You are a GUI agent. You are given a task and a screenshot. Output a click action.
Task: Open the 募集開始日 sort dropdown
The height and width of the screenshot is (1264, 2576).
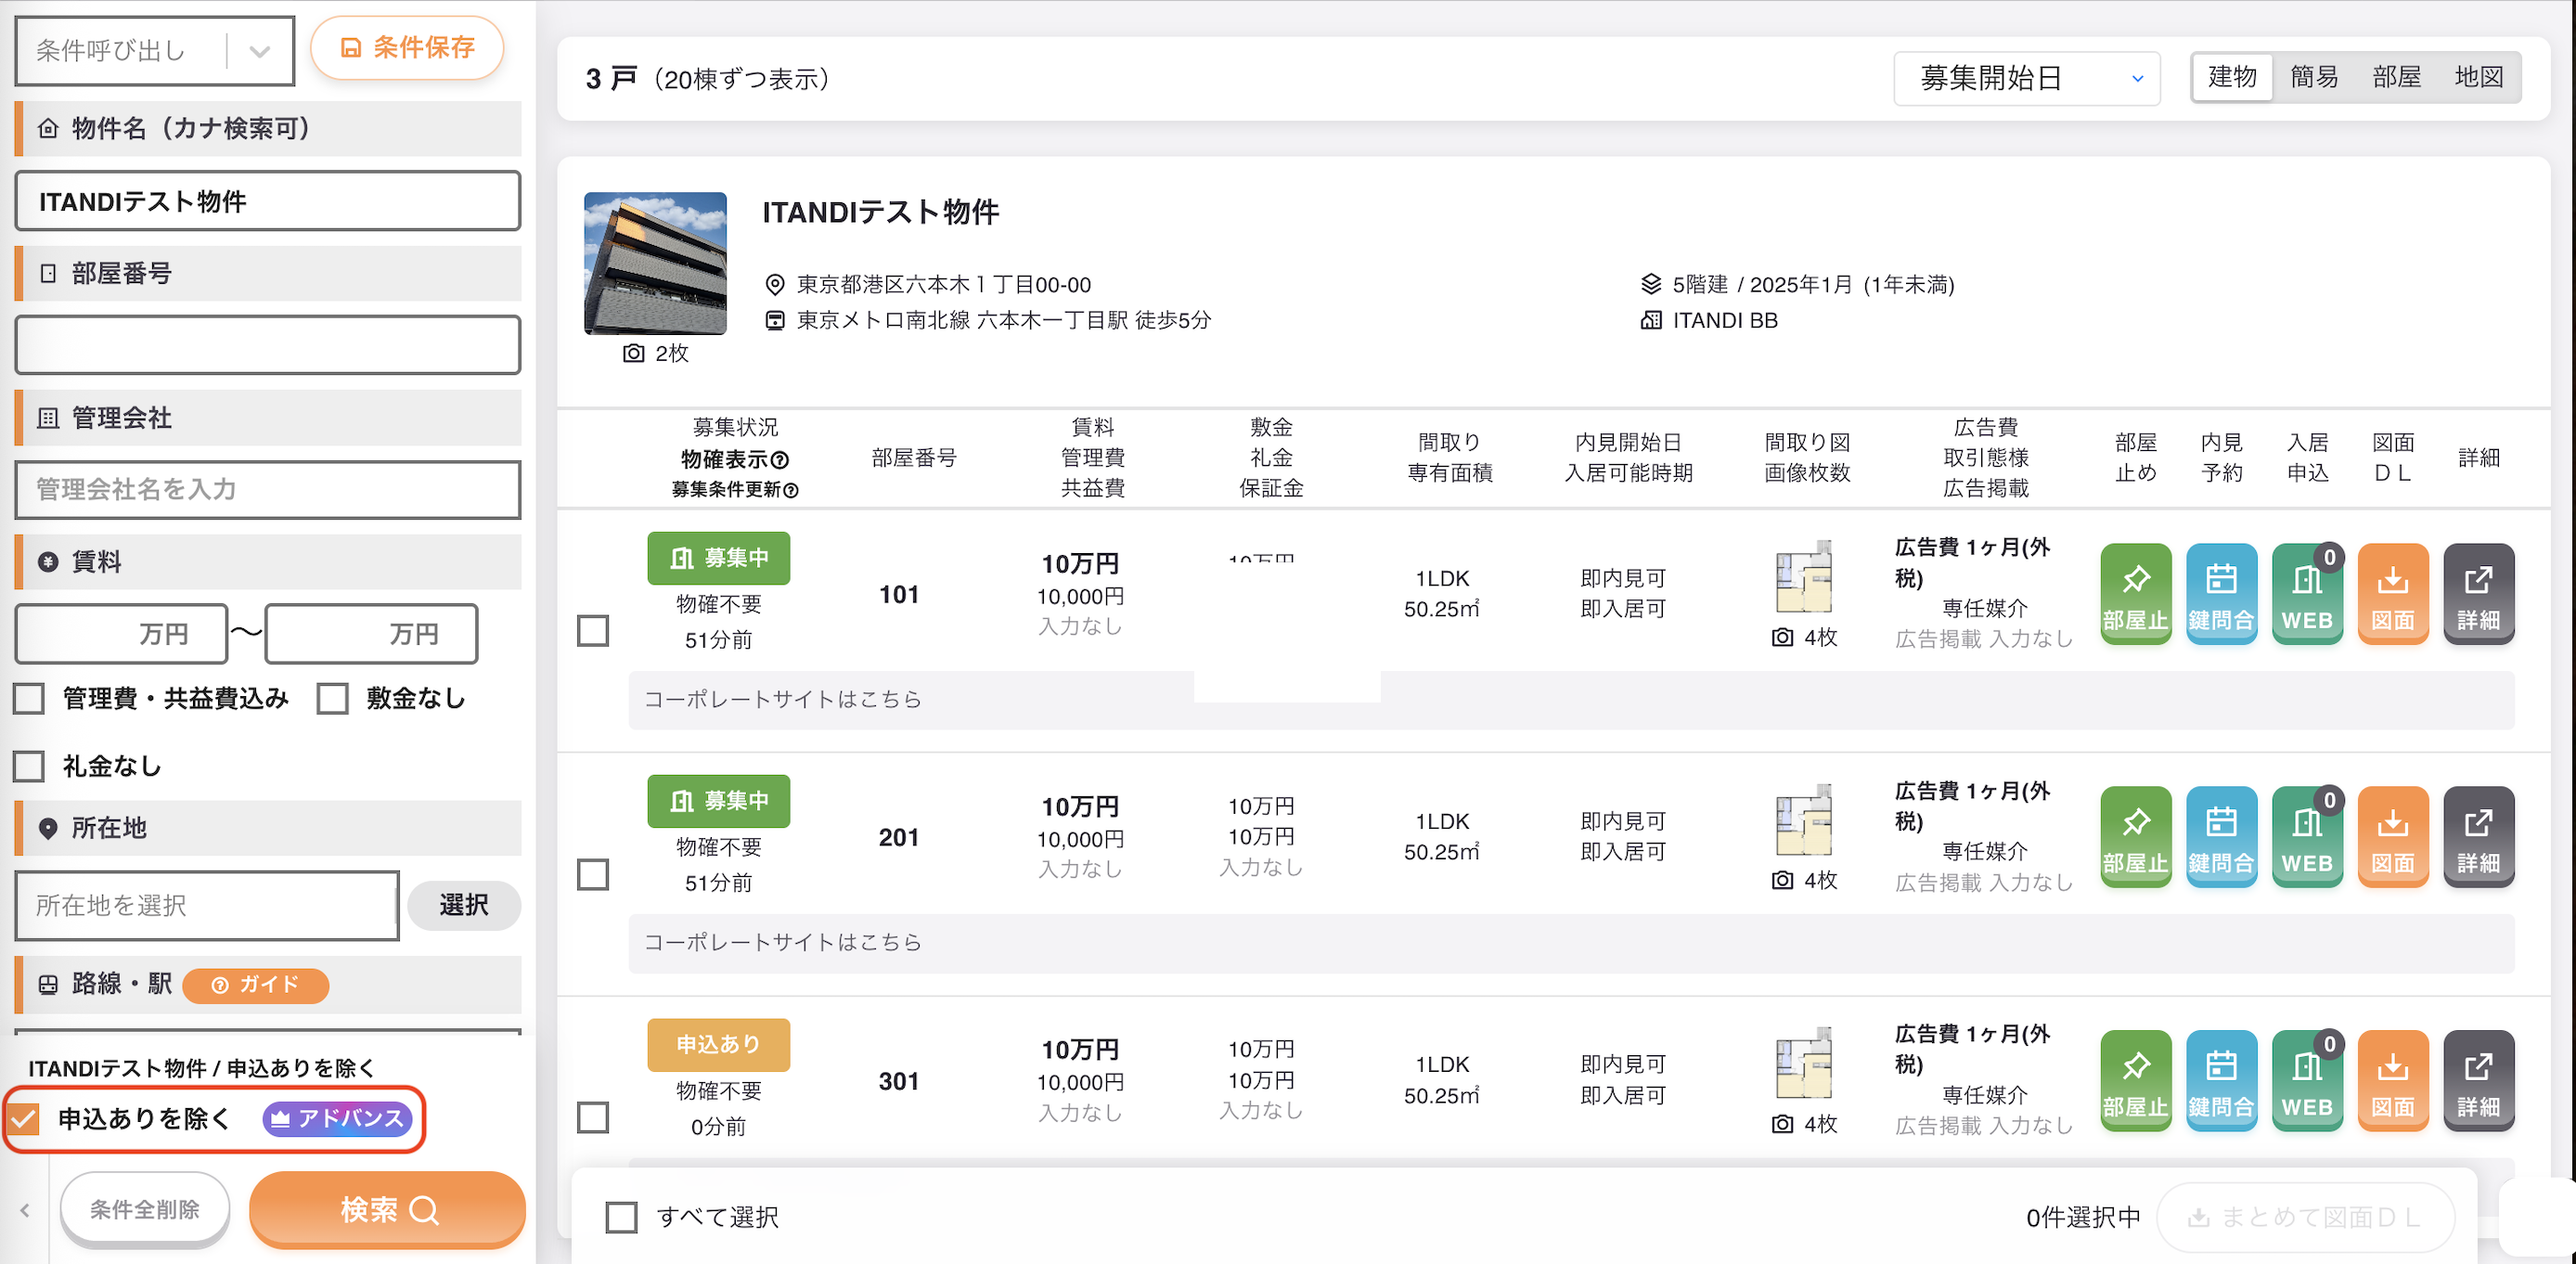pos(2027,78)
